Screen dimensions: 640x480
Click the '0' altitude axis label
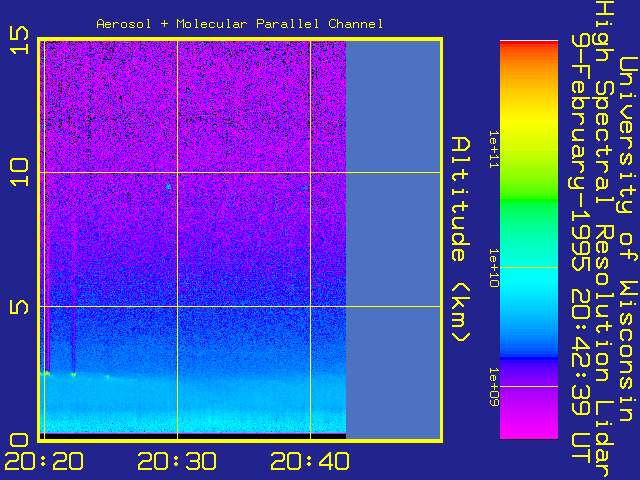pos(20,440)
